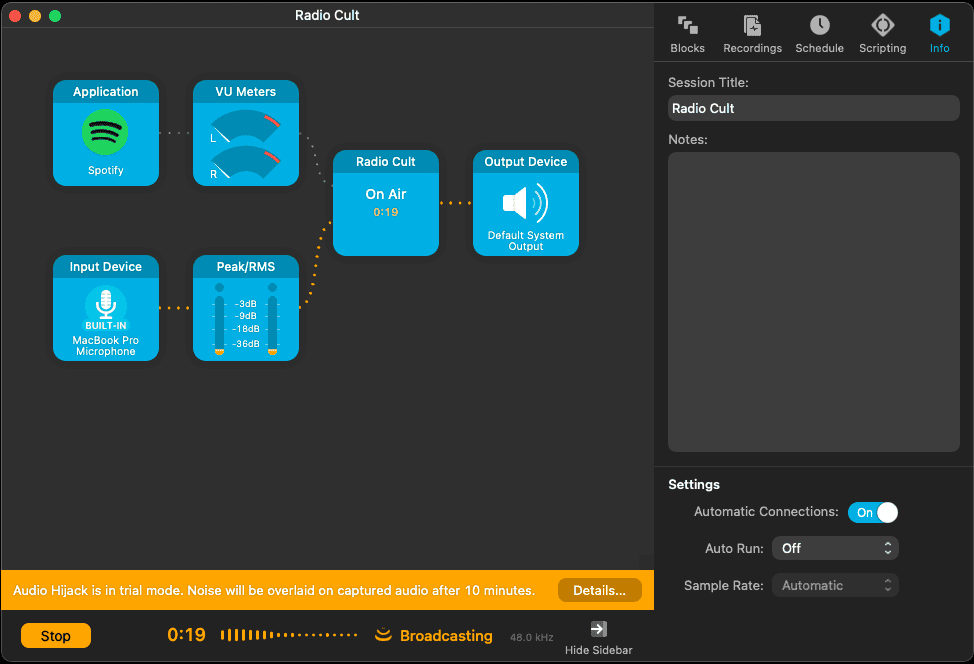Click into the Notes text area
974x664 pixels.
tap(814, 302)
